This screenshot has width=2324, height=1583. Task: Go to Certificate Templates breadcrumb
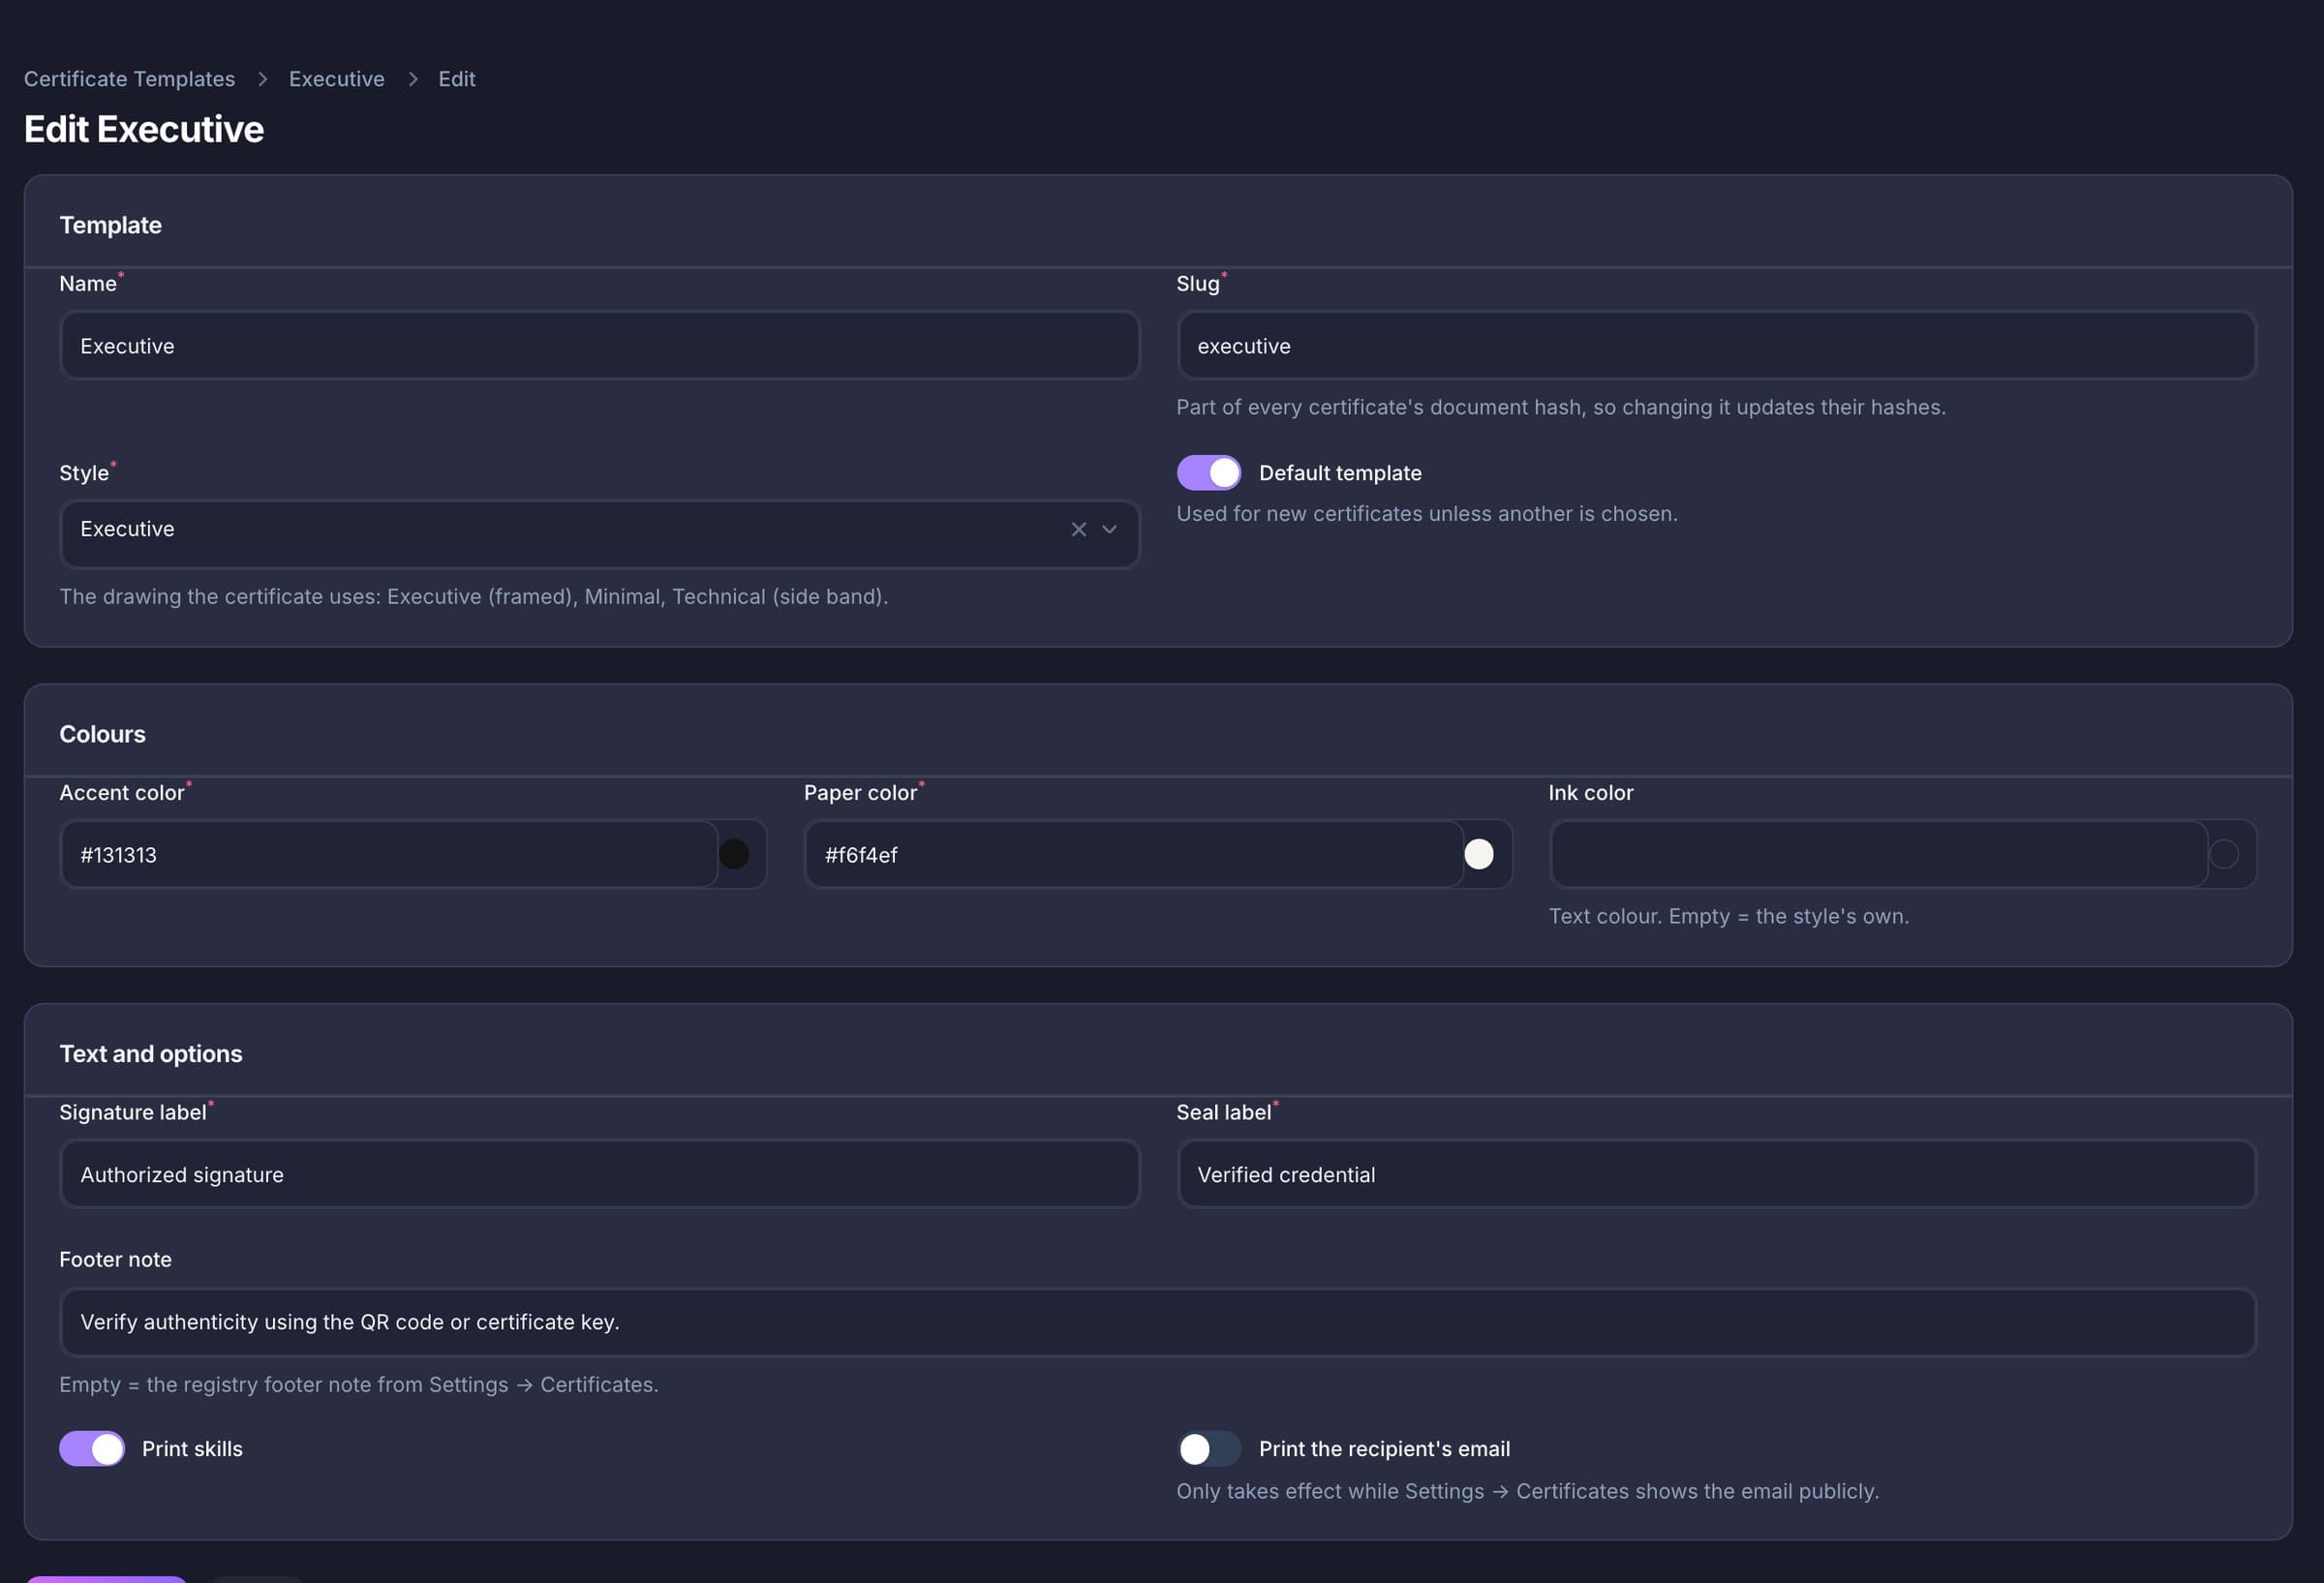129,79
